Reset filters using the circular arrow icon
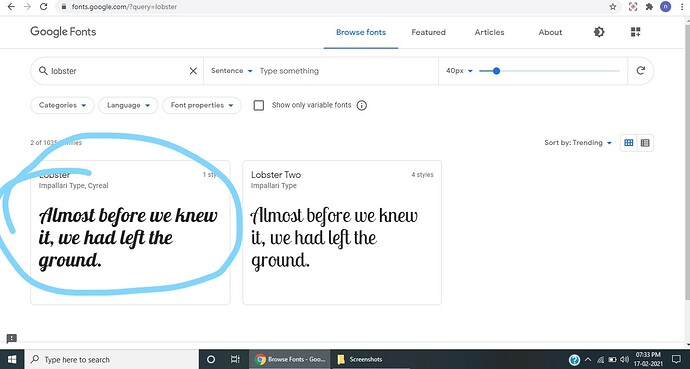Image resolution: width=690 pixels, height=369 pixels. pyautogui.click(x=641, y=70)
